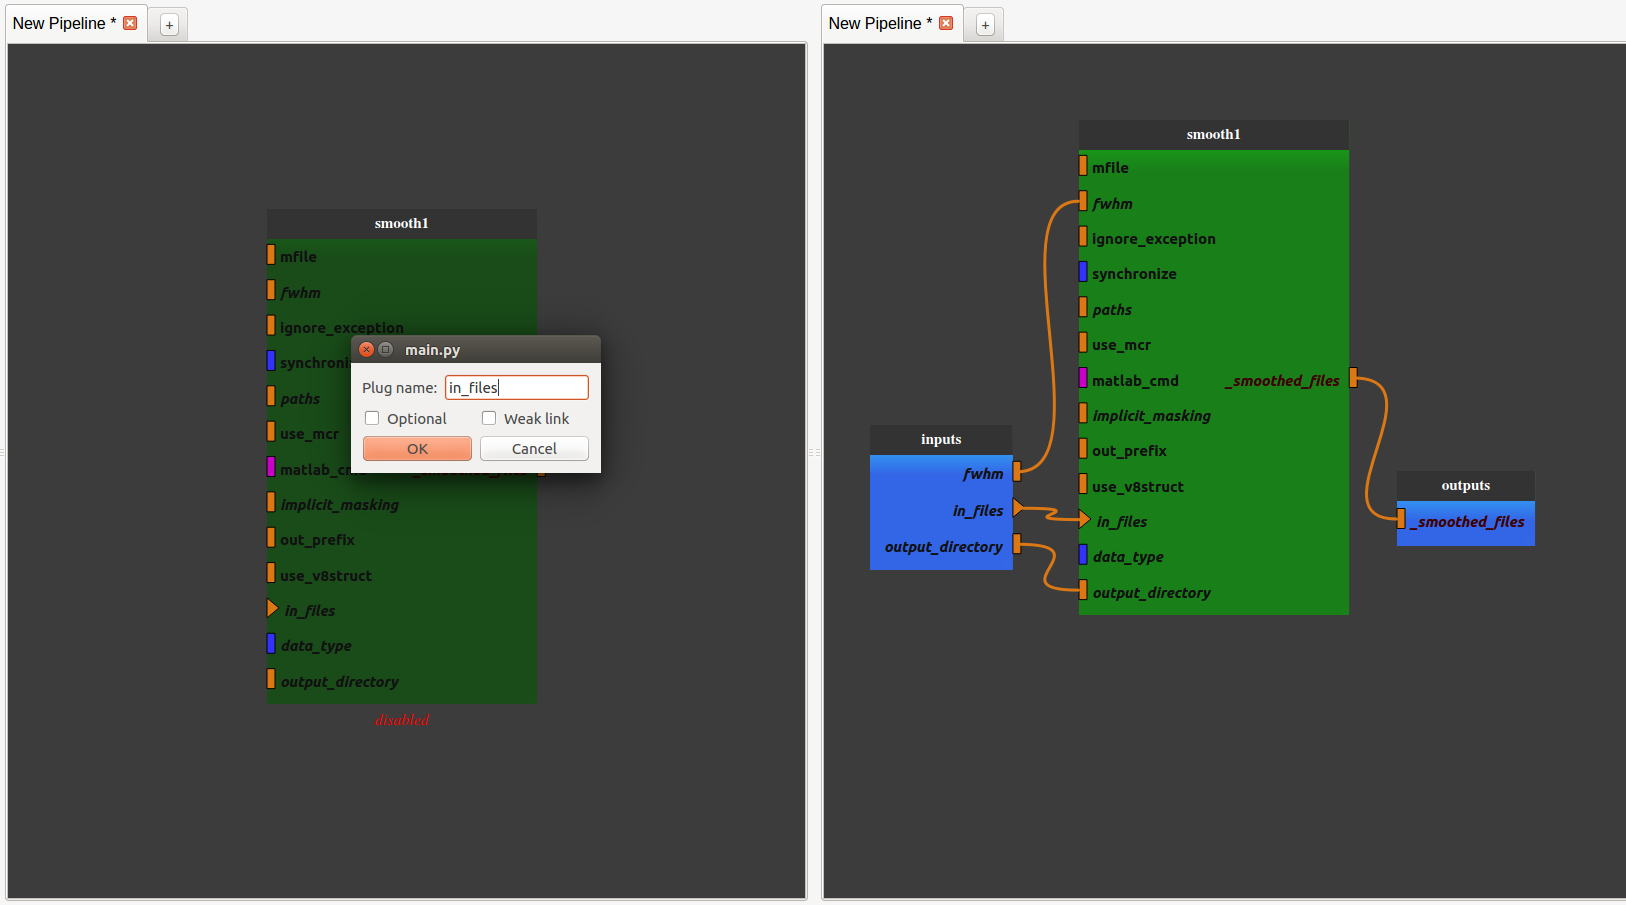Image resolution: width=1626 pixels, height=905 pixels.
Task: Close the left New Pipeline tab
Action: [x=130, y=23]
